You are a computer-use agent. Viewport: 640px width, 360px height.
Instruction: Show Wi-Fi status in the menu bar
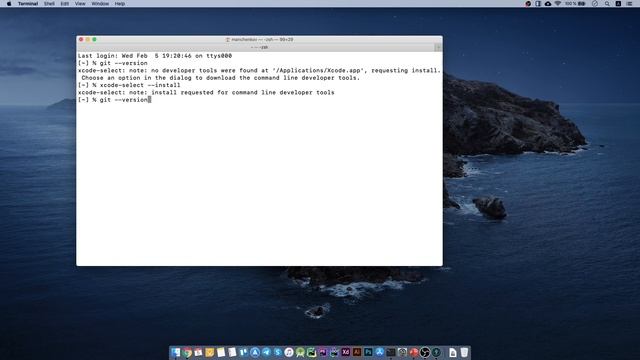pos(558,4)
